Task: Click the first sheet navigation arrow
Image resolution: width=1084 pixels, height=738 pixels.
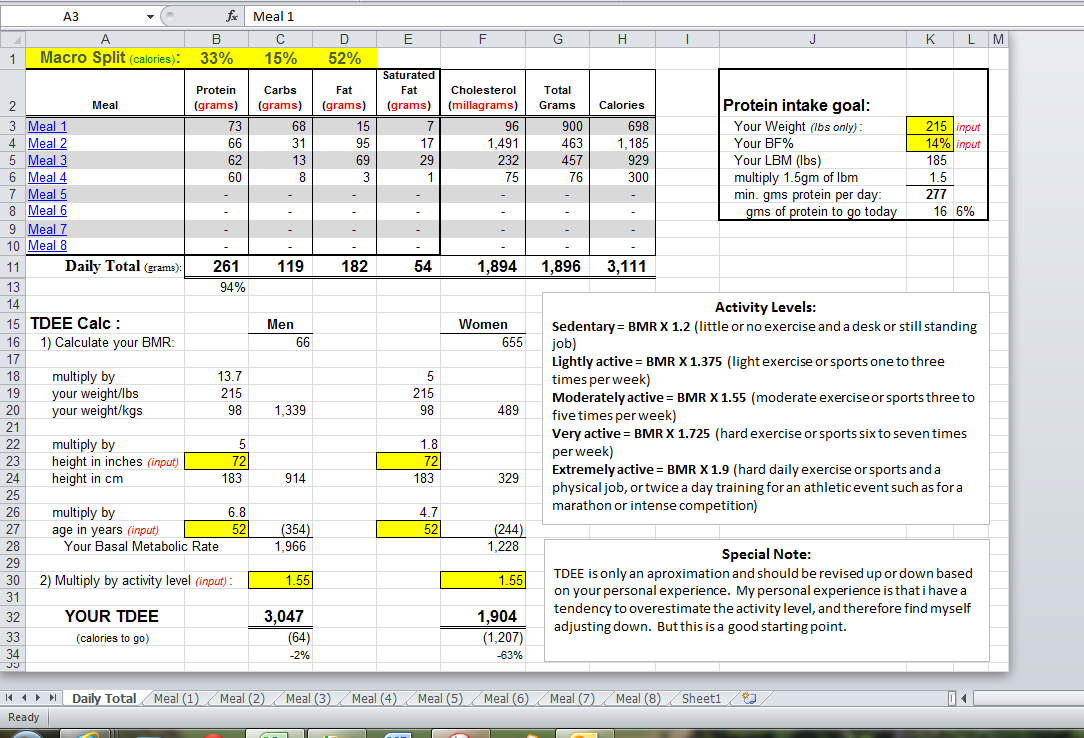Action: [11, 699]
